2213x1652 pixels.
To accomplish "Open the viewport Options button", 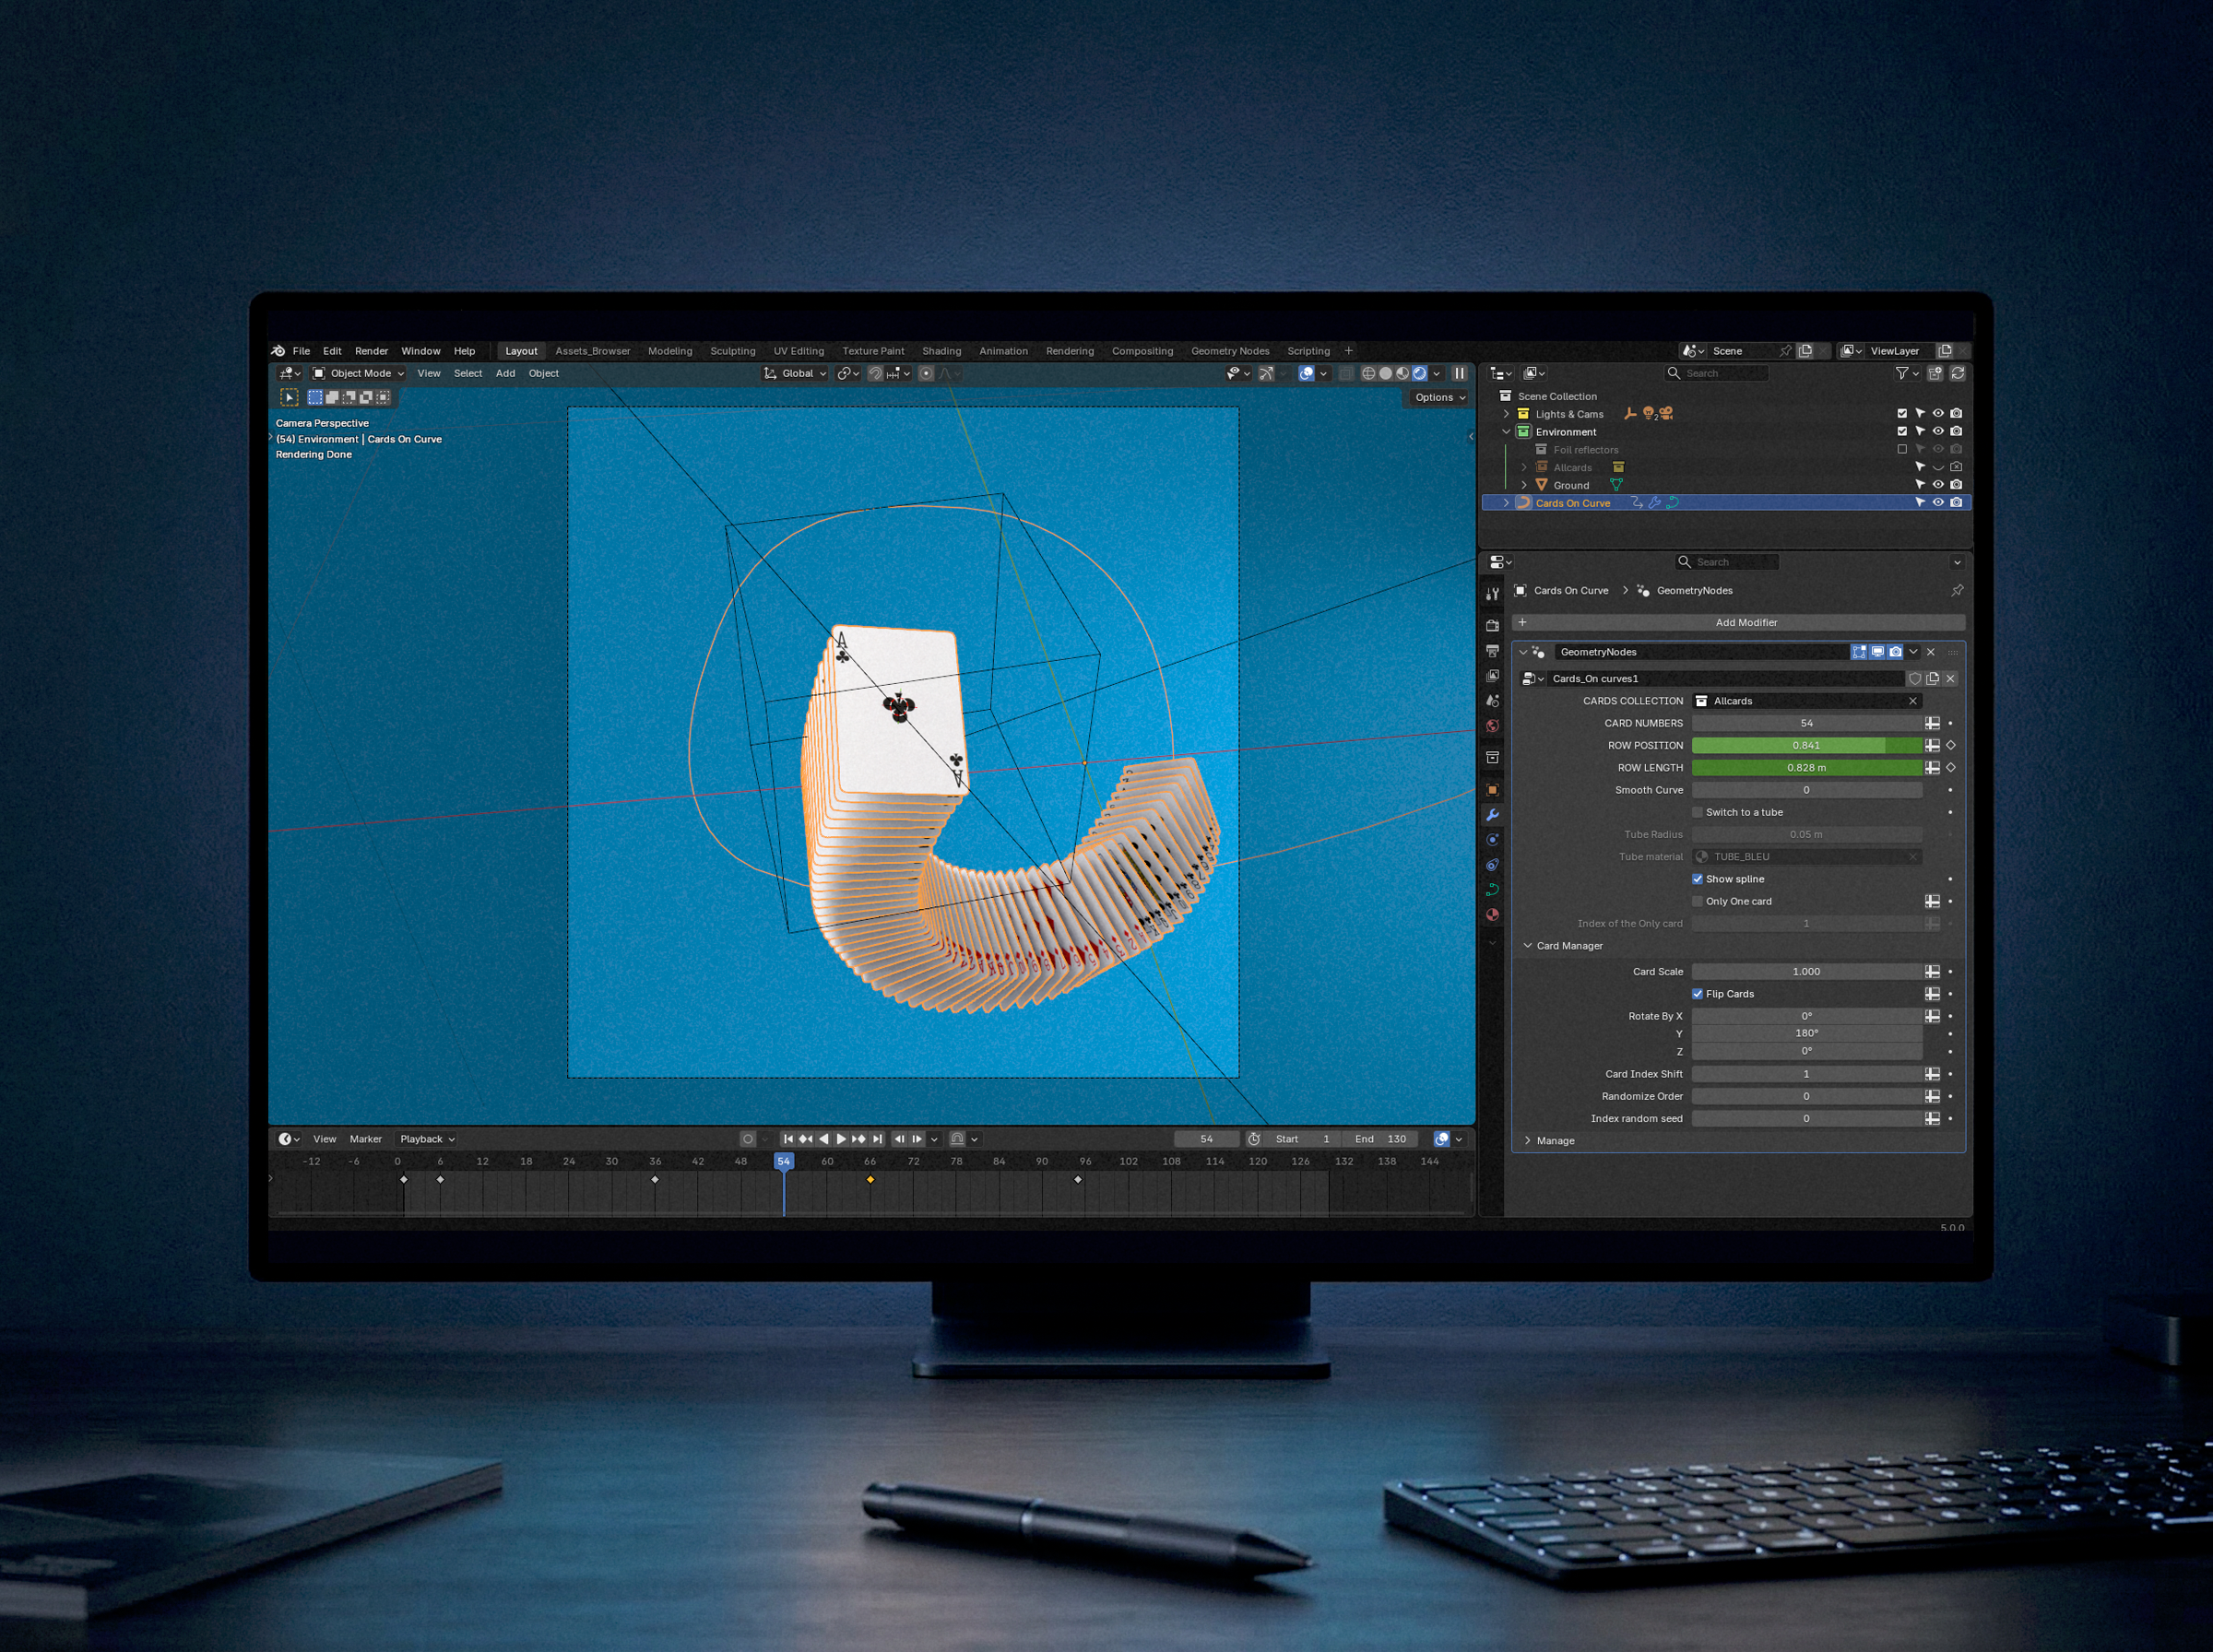I will point(1439,397).
